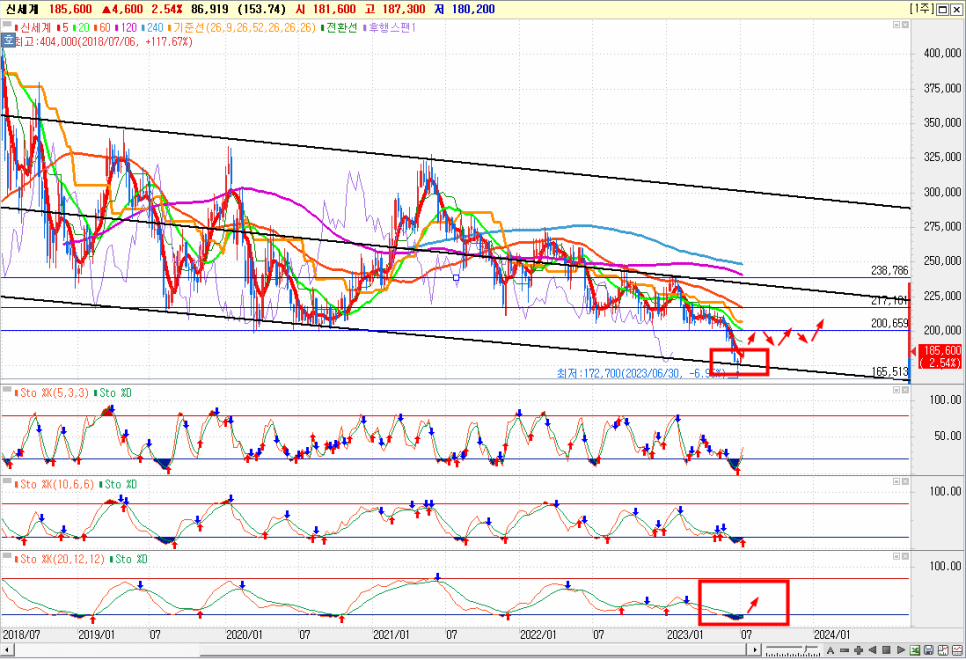Click the red current price tag on price axis
This screenshot has height=660, width=966.
[x=940, y=356]
